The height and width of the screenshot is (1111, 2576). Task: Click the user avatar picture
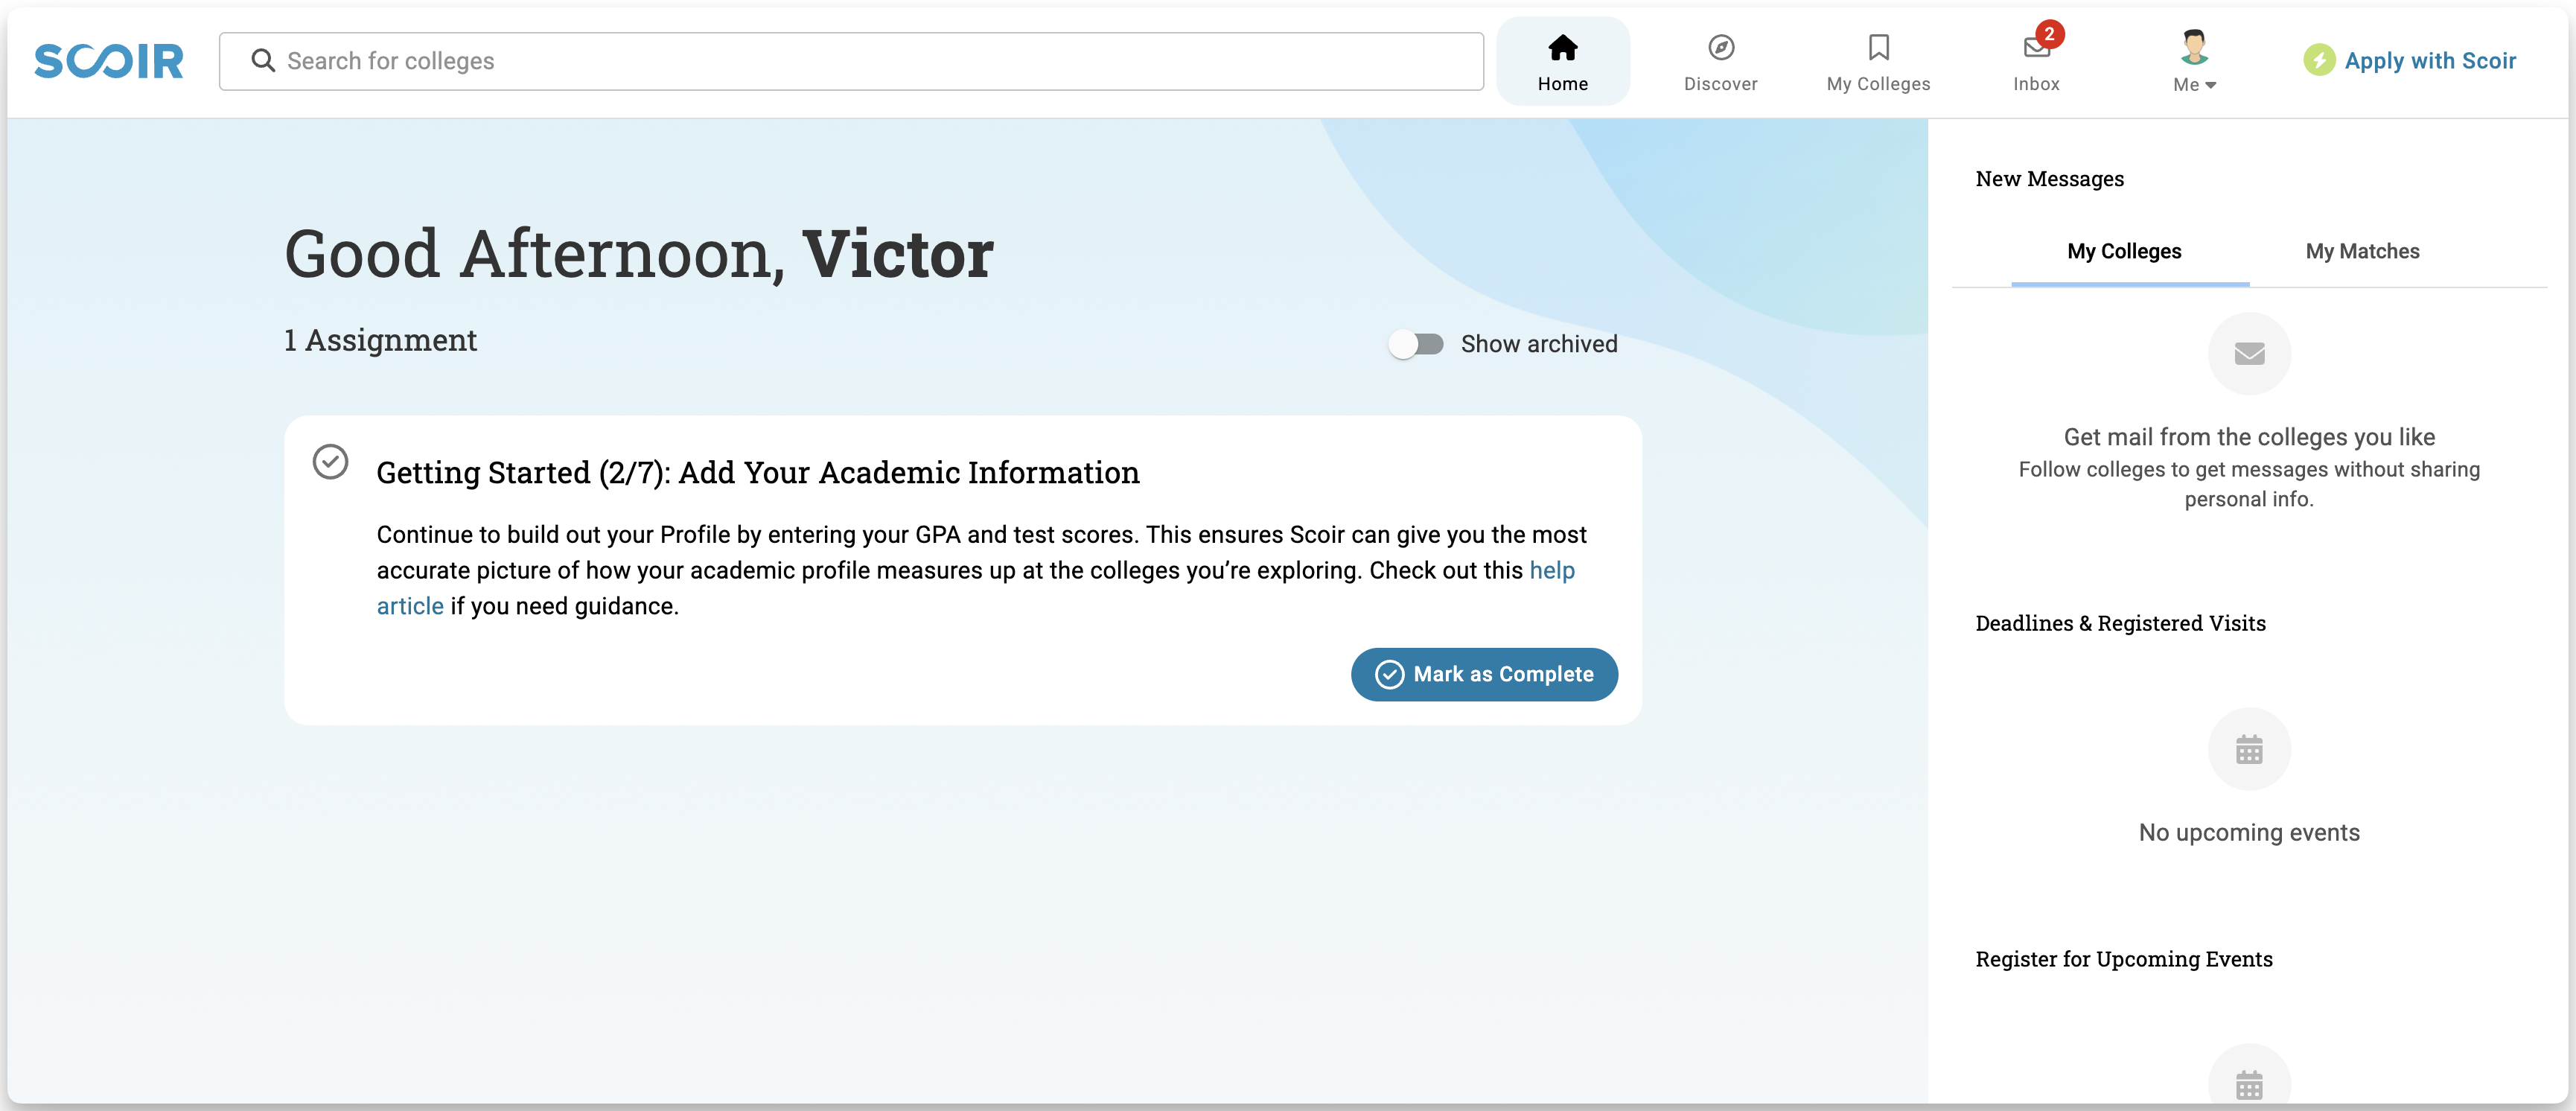point(2194,46)
